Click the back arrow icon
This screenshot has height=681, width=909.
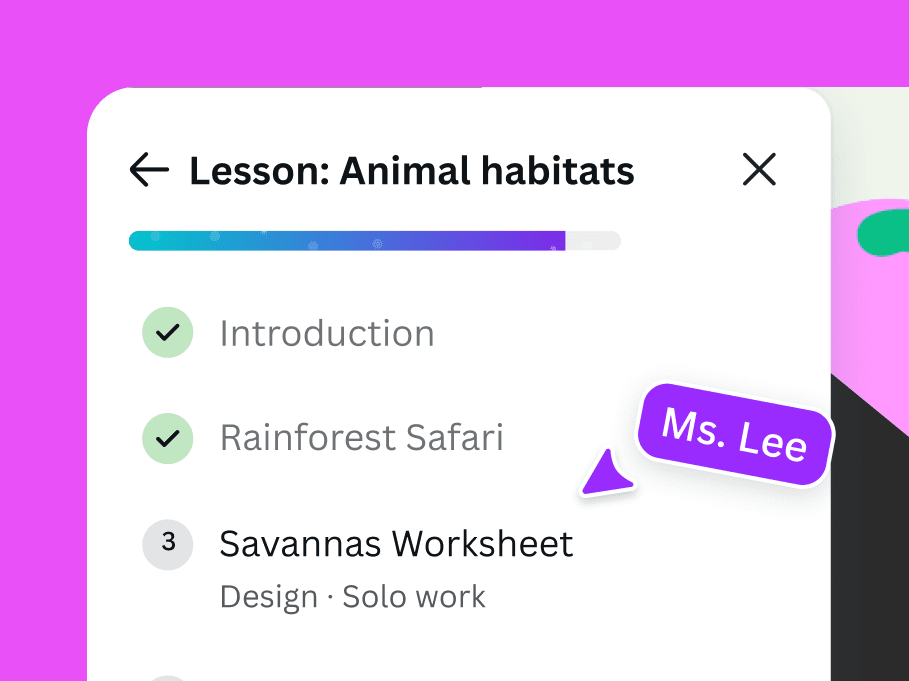click(x=148, y=170)
